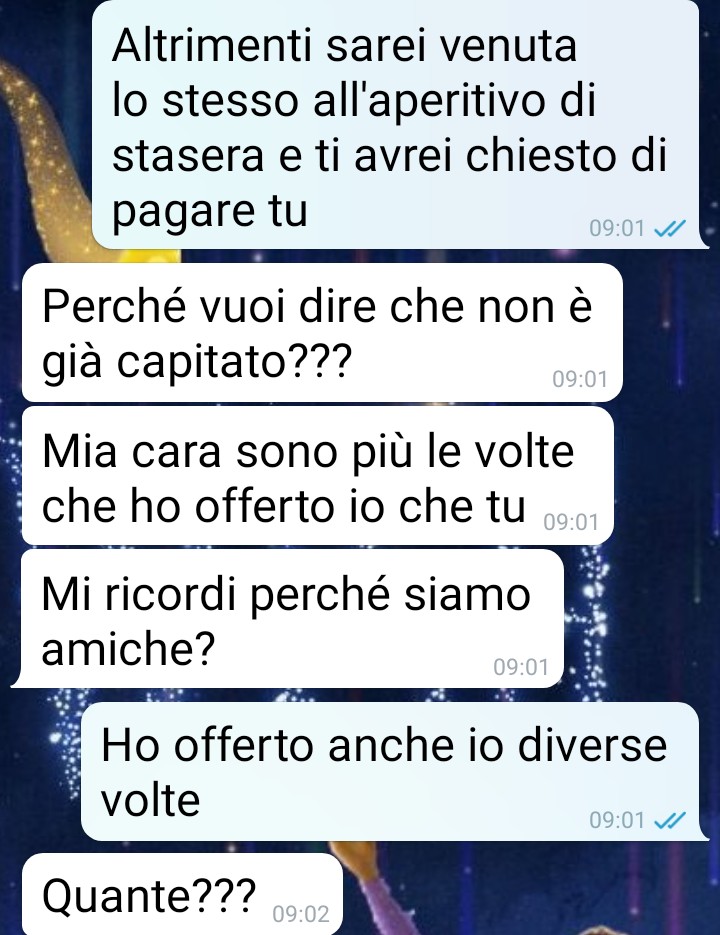The width and height of the screenshot is (720, 935).
Task: Click the 09:01 timestamp on 'pagare tu' message
Action: pyautogui.click(x=617, y=228)
